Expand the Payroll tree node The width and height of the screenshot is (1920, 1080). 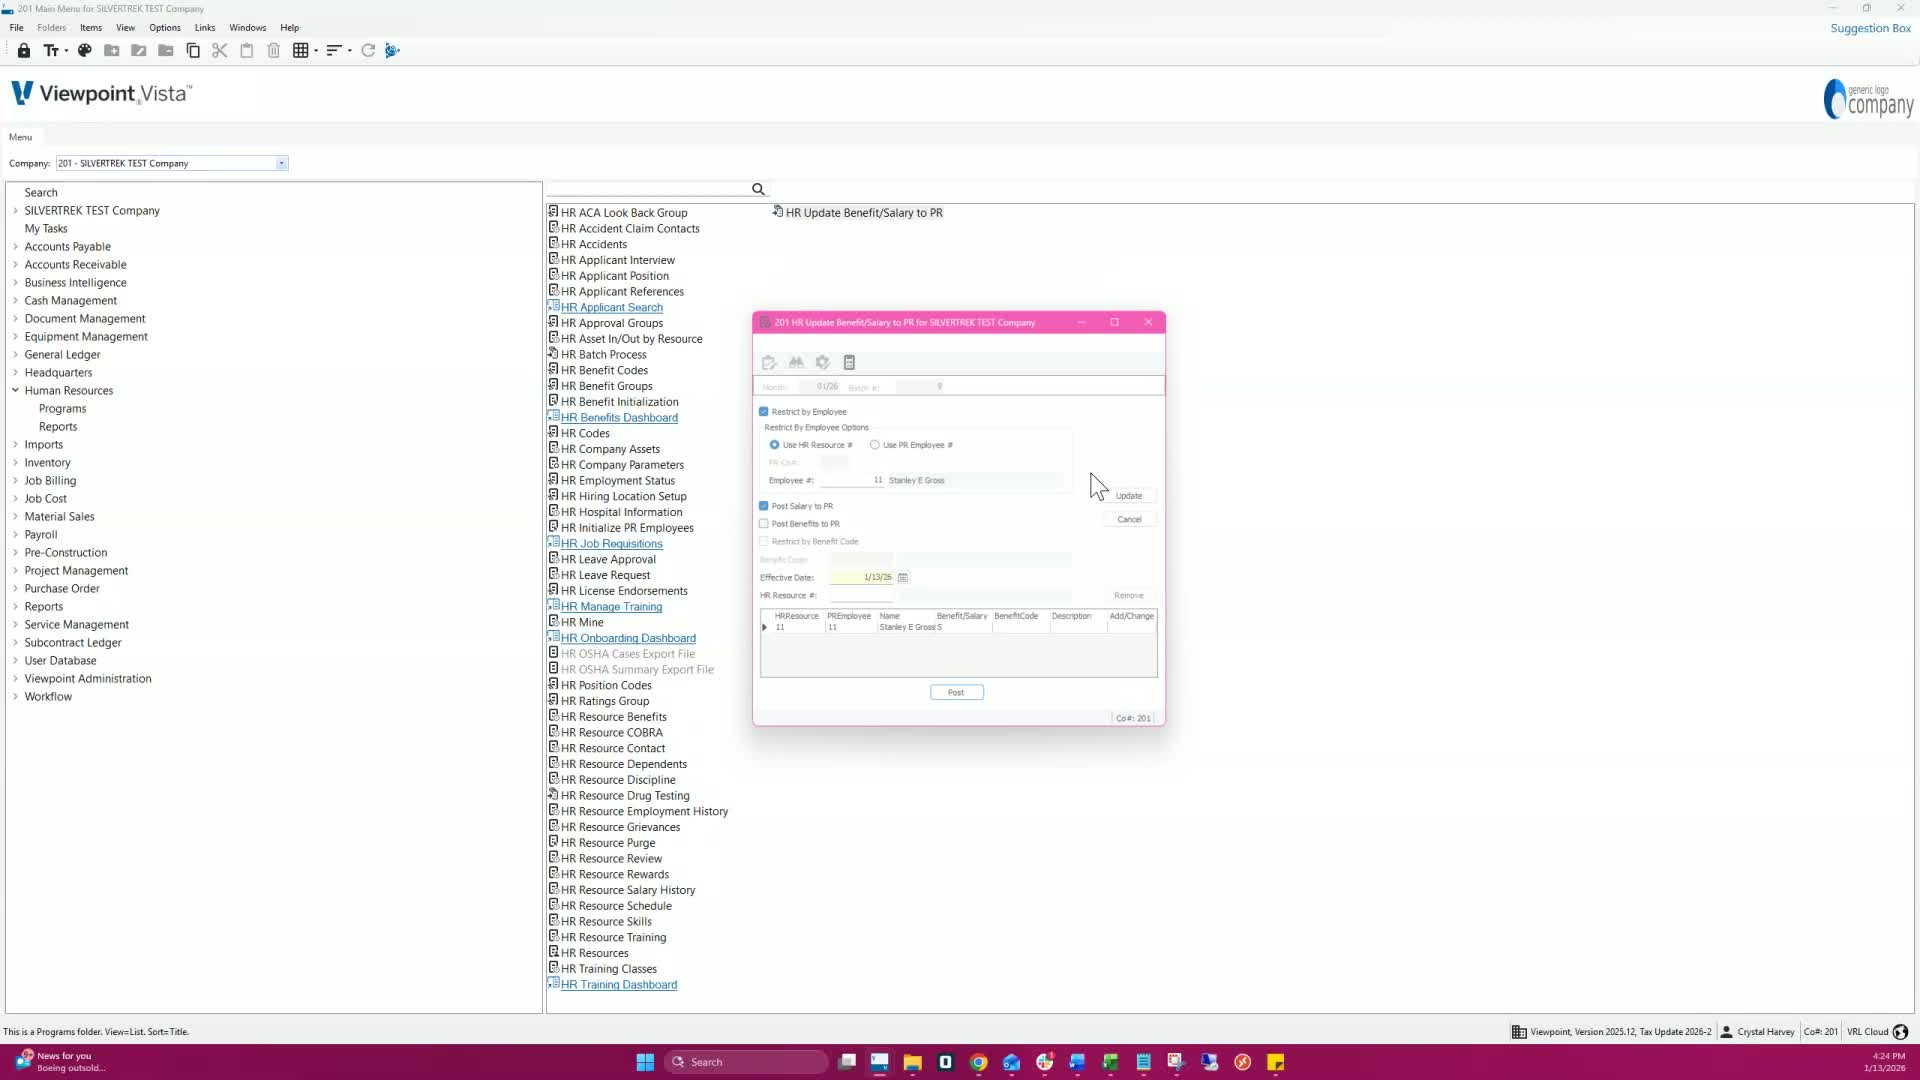coord(15,534)
